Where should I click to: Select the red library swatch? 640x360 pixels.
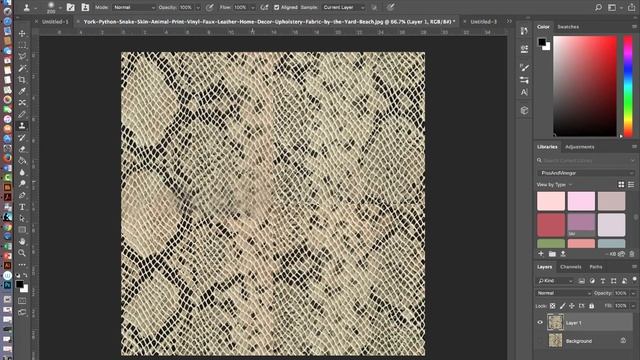551,225
